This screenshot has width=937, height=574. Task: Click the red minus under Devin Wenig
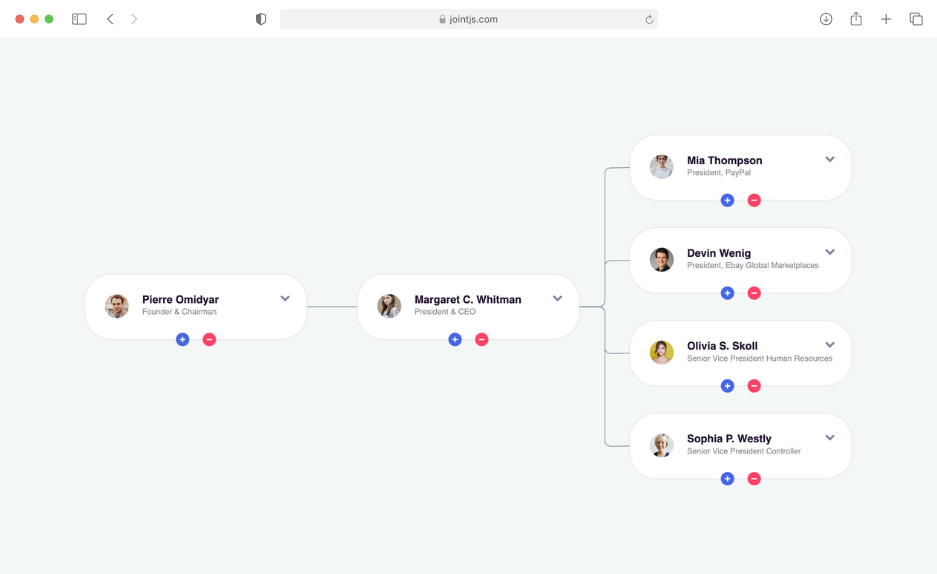754,293
